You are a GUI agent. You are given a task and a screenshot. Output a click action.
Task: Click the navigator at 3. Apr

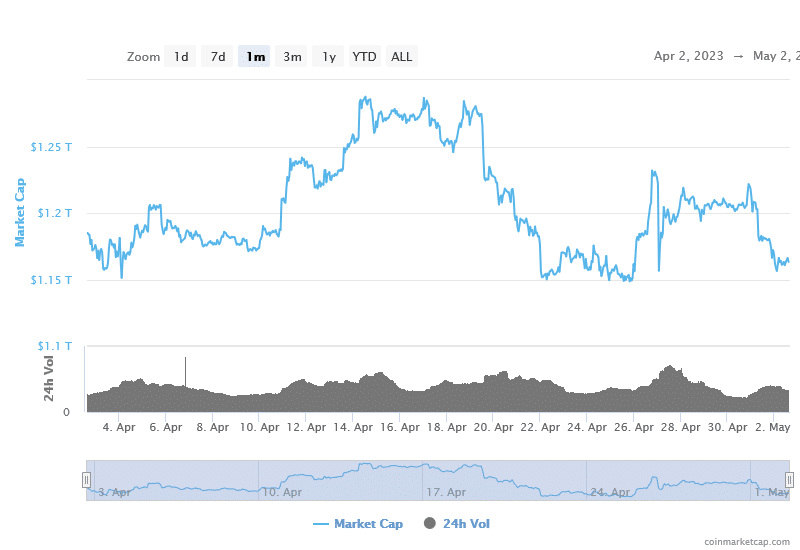(114, 492)
